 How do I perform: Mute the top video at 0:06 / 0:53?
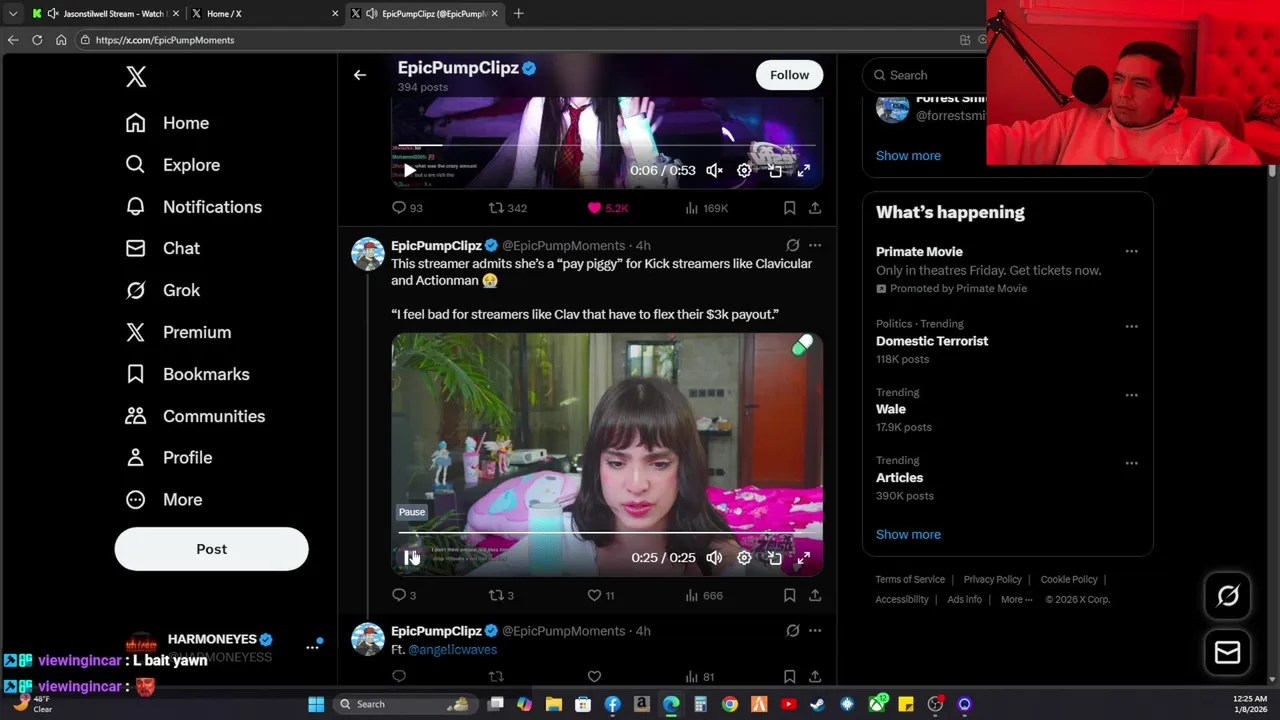[714, 171]
